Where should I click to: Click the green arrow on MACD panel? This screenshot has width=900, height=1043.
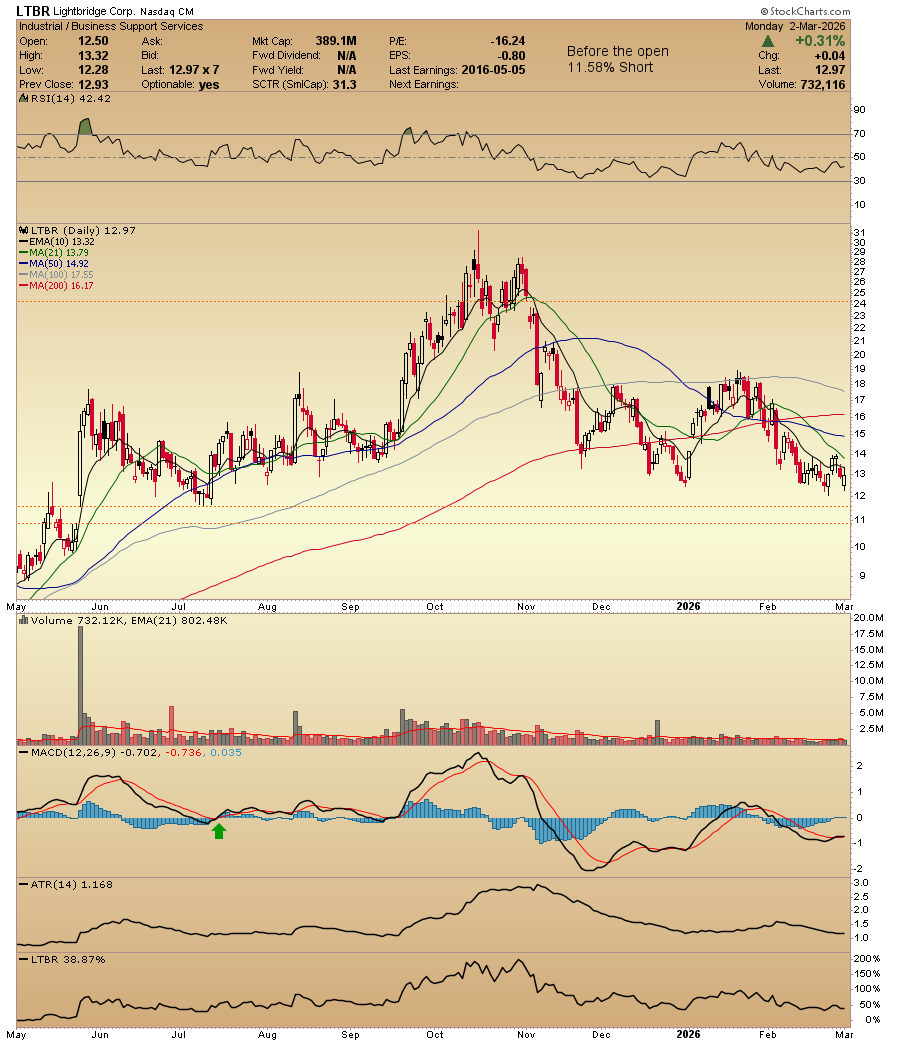coord(219,831)
